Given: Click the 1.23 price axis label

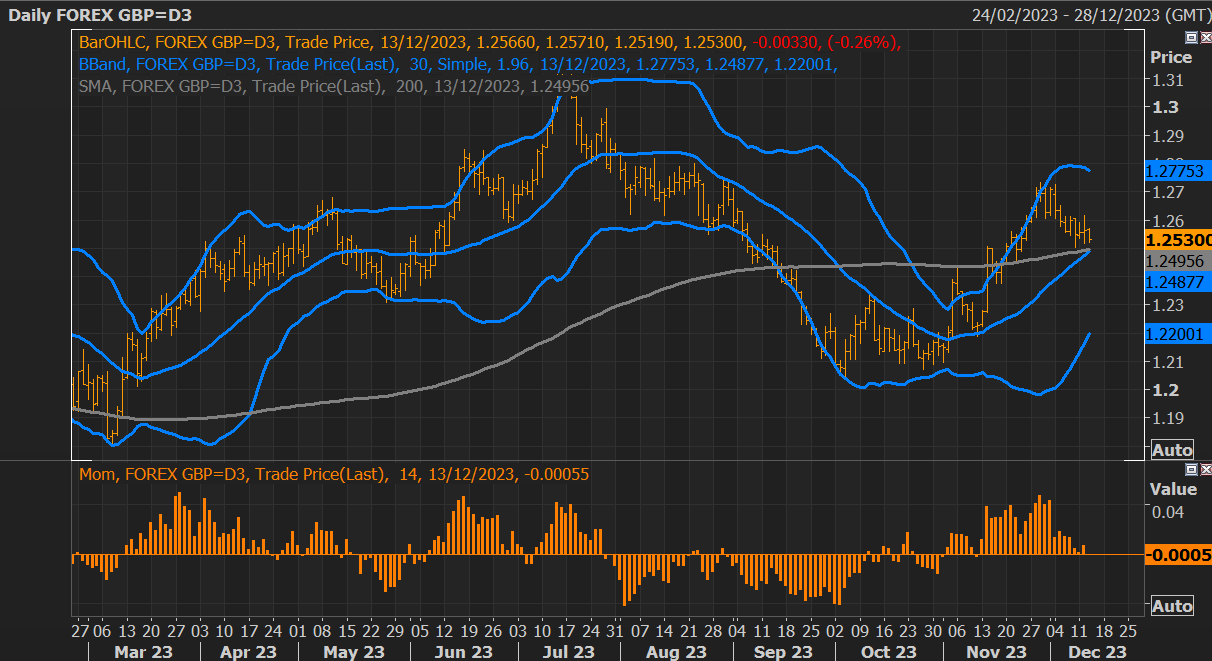Looking at the screenshot, I should click(1168, 305).
